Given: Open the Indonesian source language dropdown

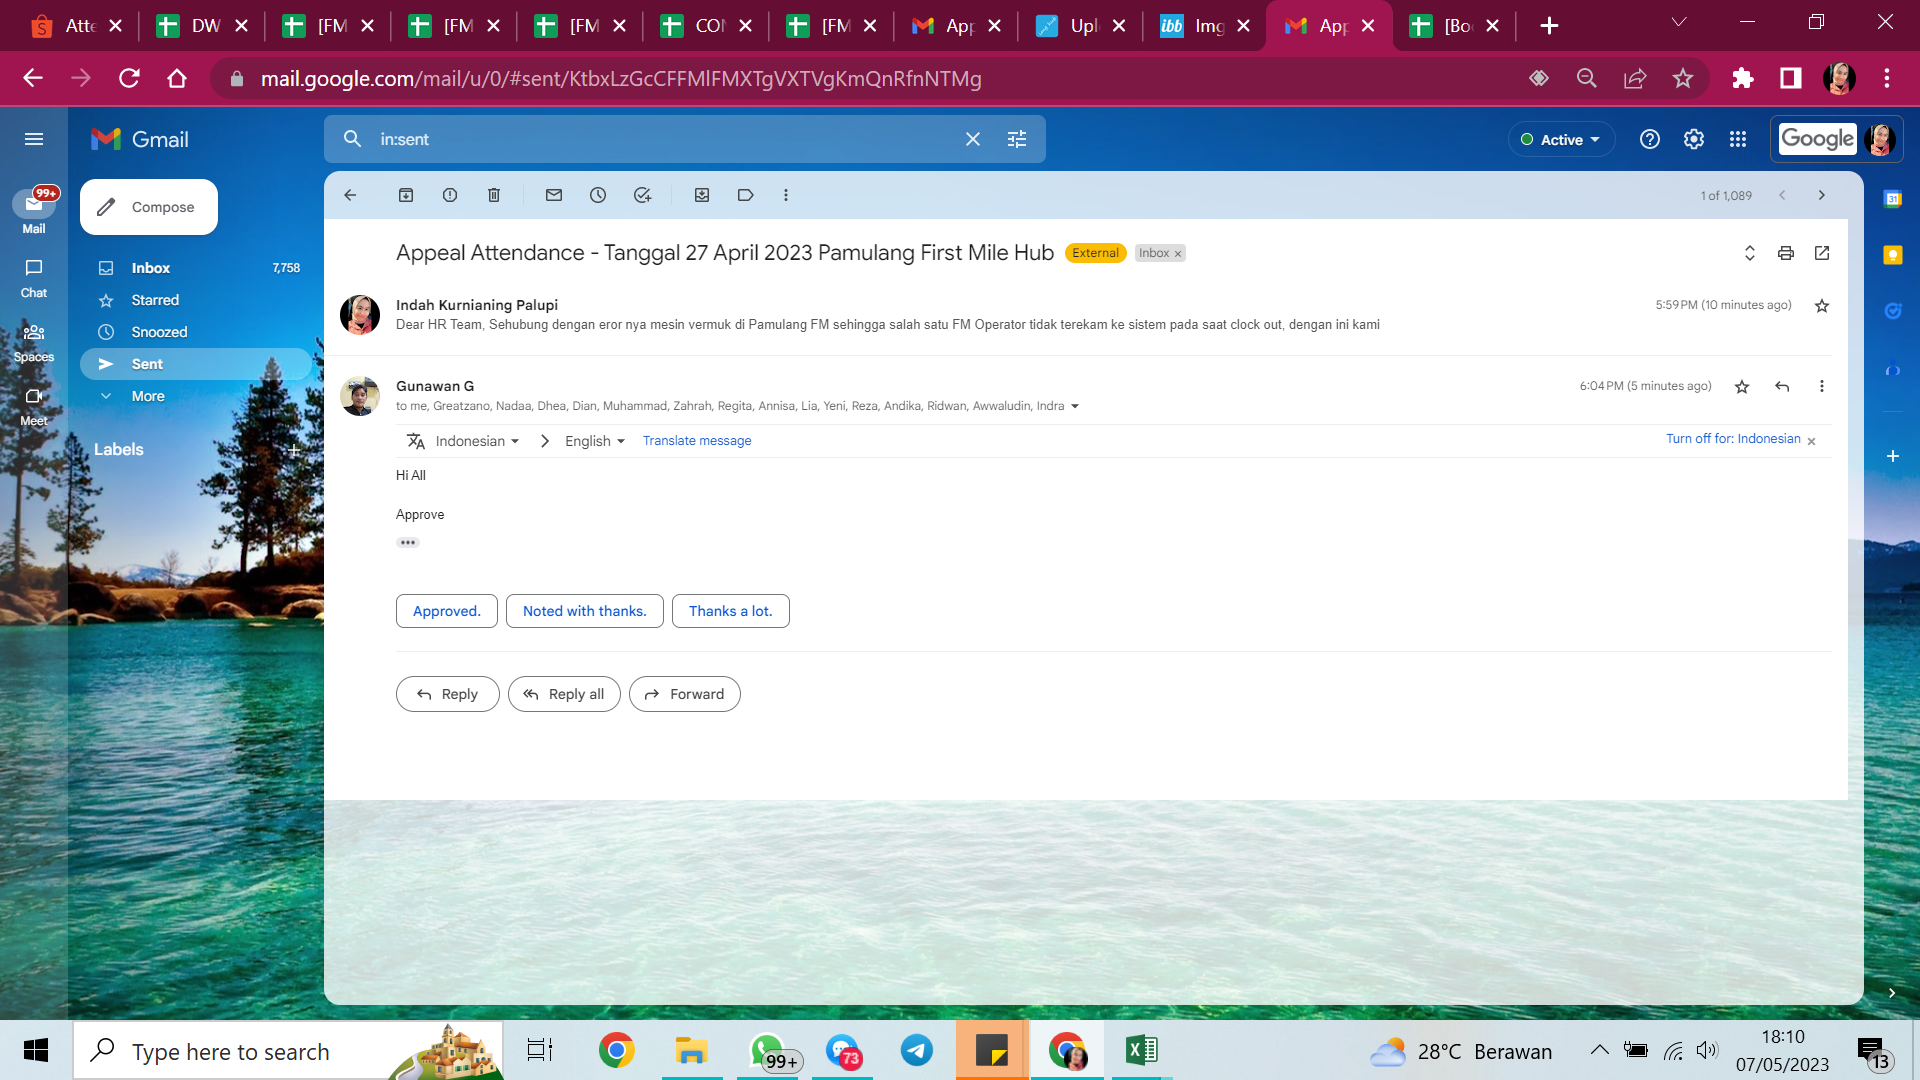Looking at the screenshot, I should point(477,441).
